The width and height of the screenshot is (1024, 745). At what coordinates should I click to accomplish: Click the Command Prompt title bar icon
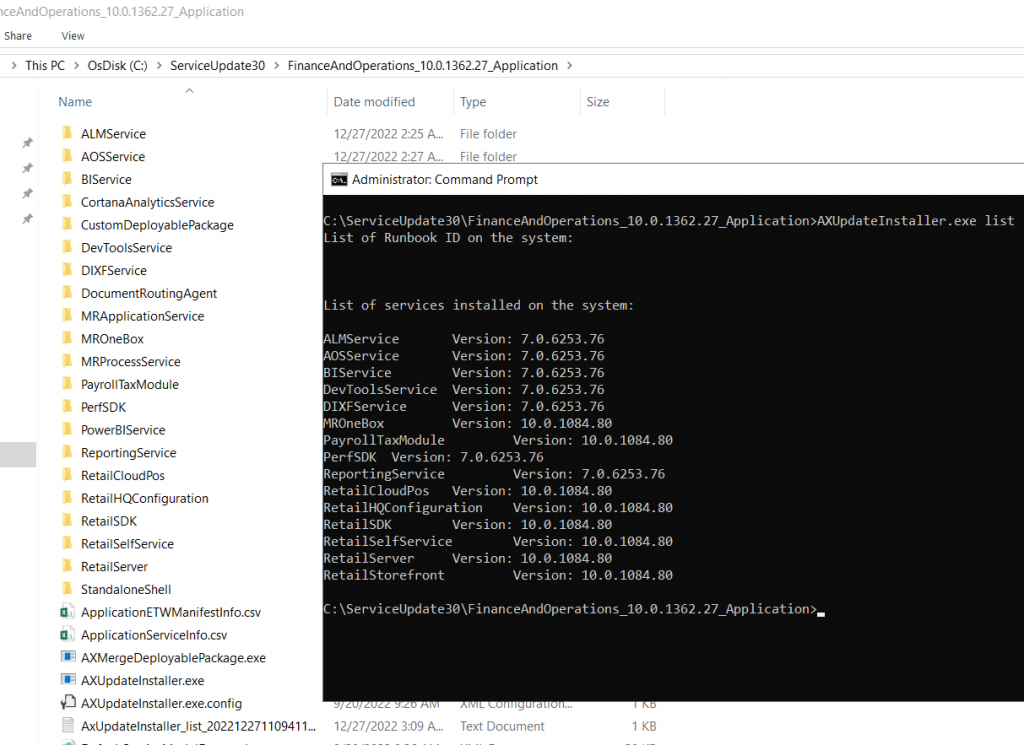click(338, 179)
